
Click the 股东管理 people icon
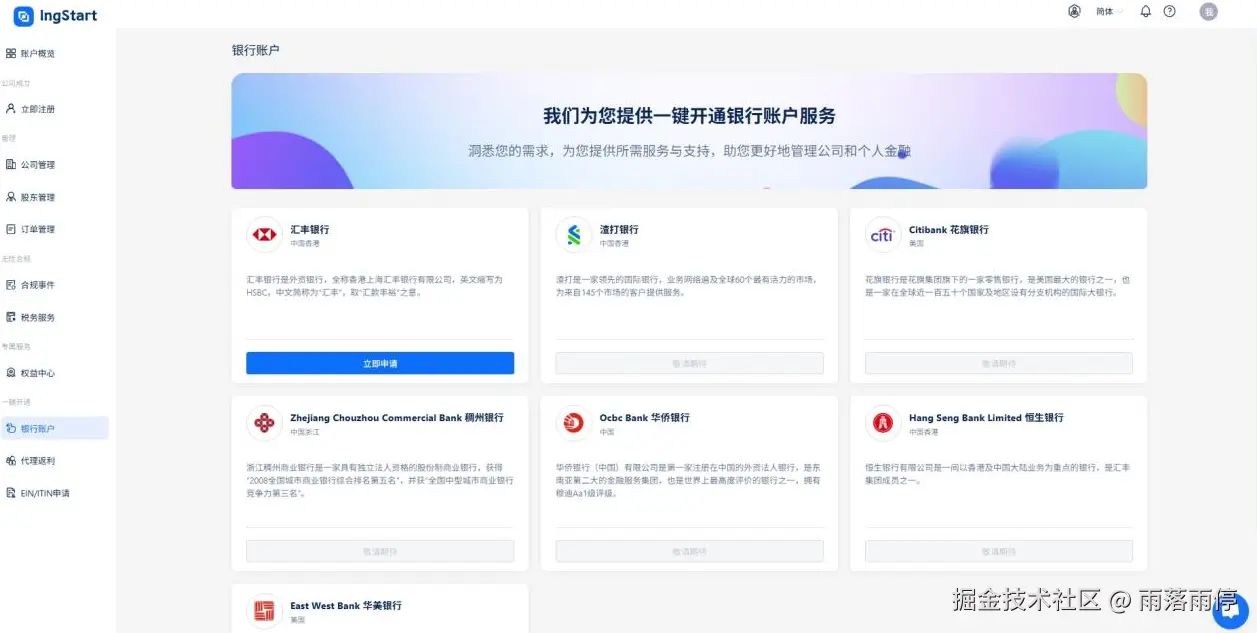[11, 197]
